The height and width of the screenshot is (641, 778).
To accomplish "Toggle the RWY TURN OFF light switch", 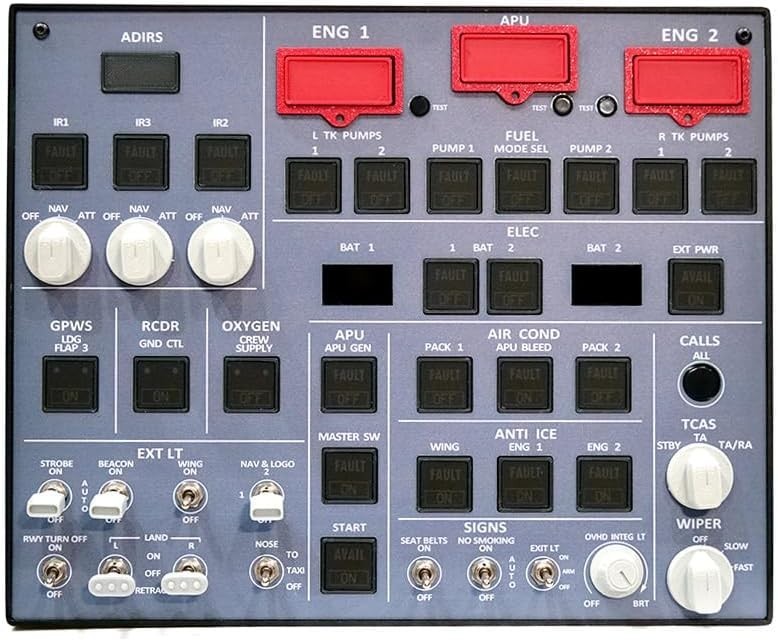I will tap(54, 572).
